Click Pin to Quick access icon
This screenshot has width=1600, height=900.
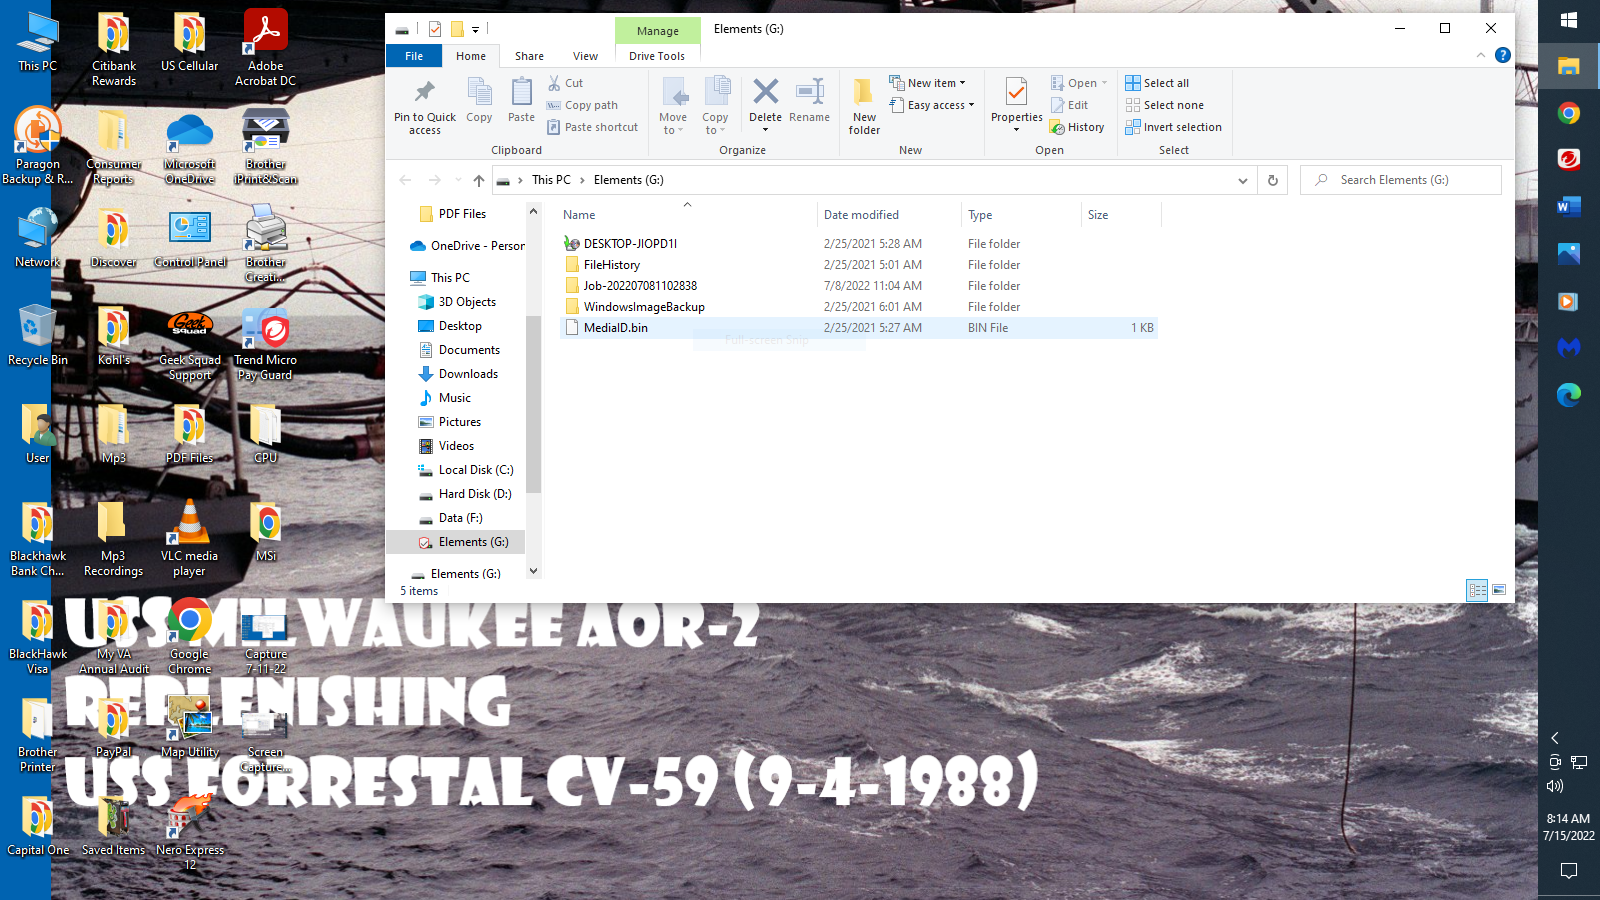click(424, 93)
